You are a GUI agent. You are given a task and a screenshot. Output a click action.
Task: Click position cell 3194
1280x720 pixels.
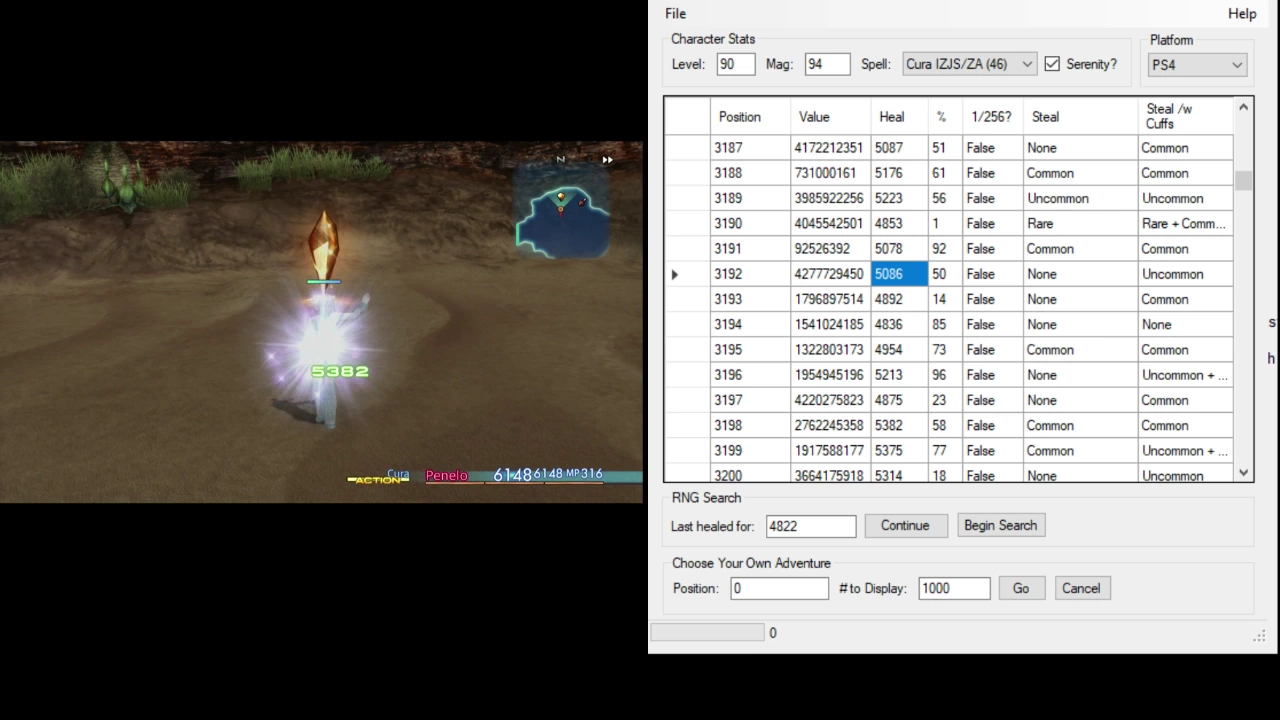750,324
